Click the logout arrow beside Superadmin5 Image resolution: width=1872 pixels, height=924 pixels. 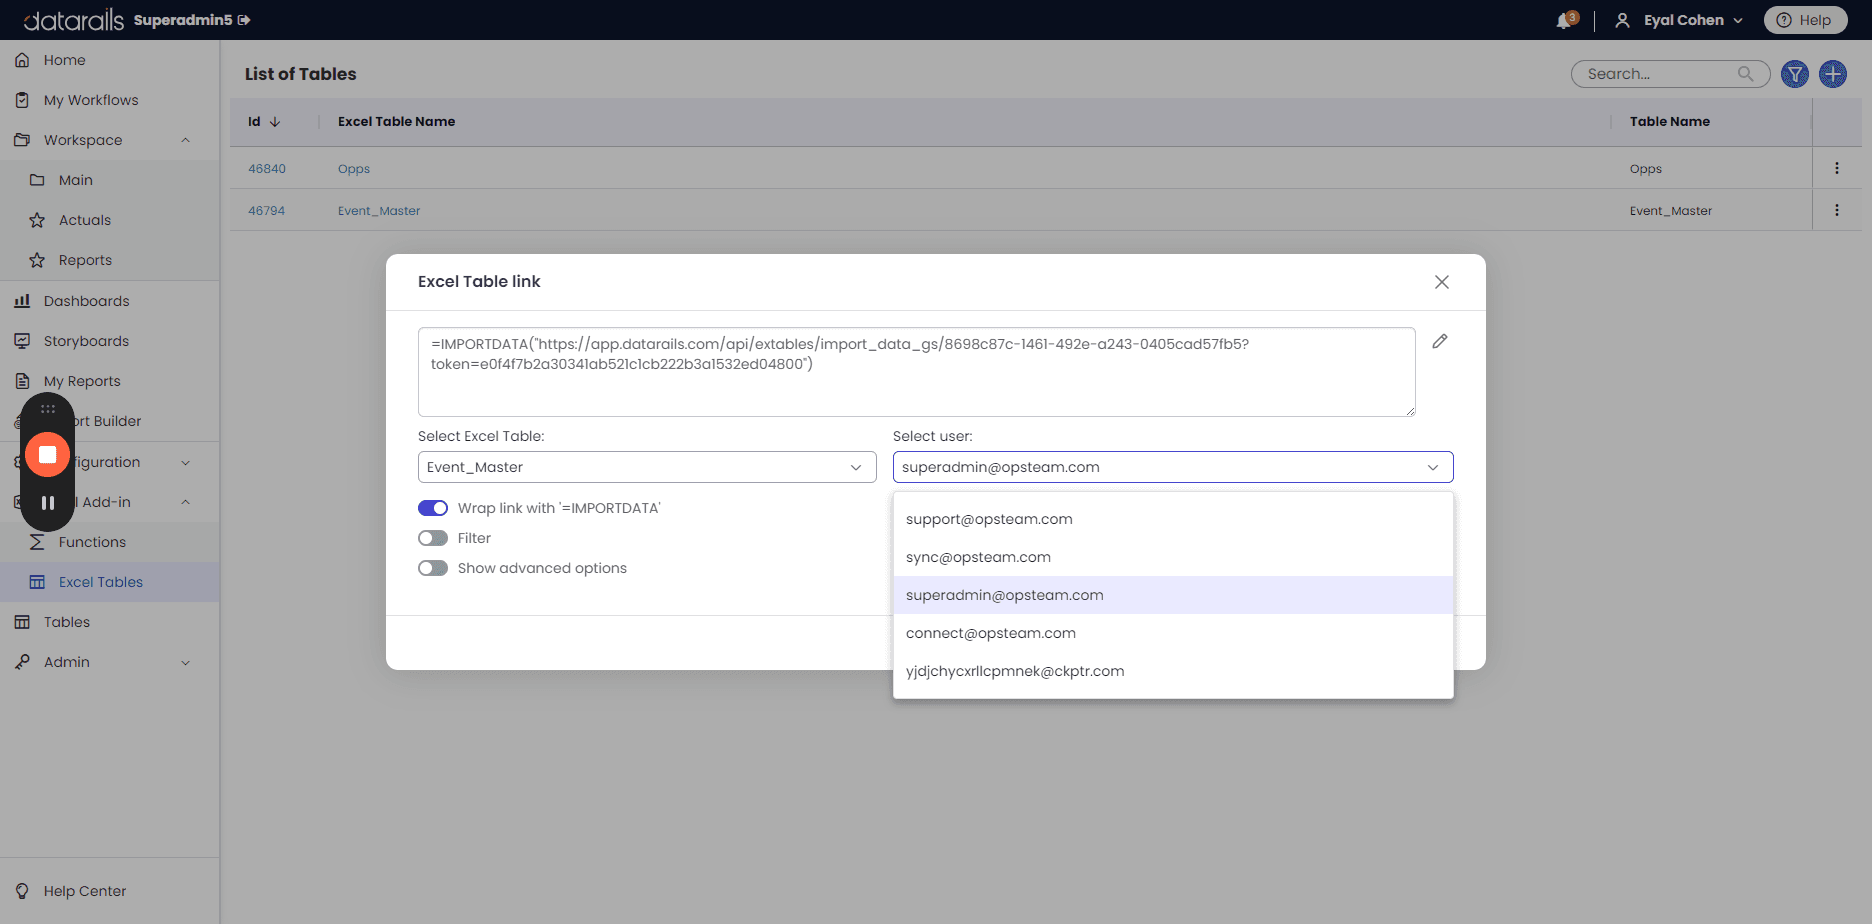click(x=244, y=20)
